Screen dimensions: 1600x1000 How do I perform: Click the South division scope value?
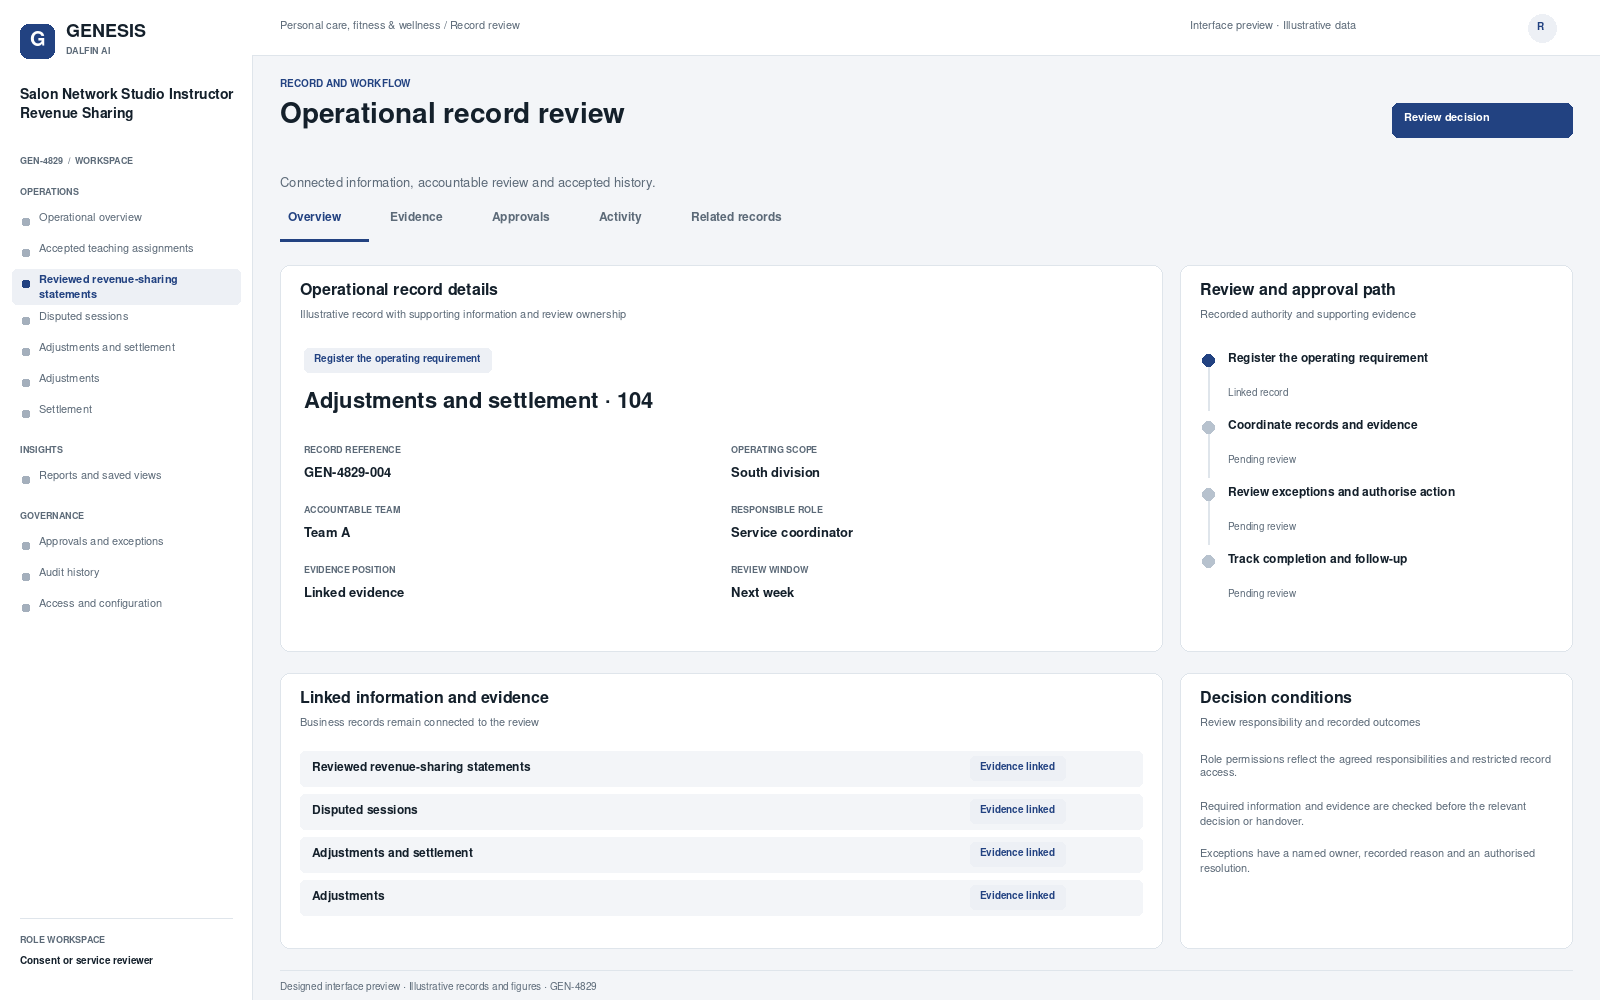[x=775, y=473]
